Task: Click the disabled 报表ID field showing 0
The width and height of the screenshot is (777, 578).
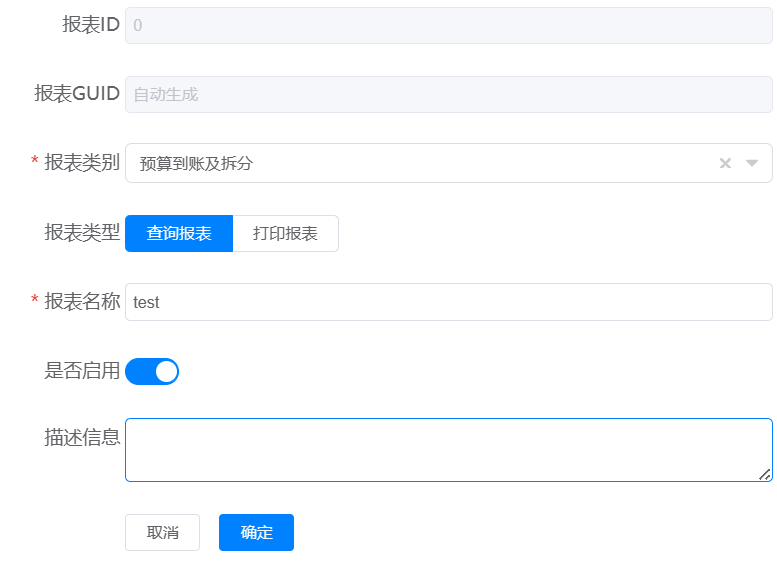Action: [448, 25]
